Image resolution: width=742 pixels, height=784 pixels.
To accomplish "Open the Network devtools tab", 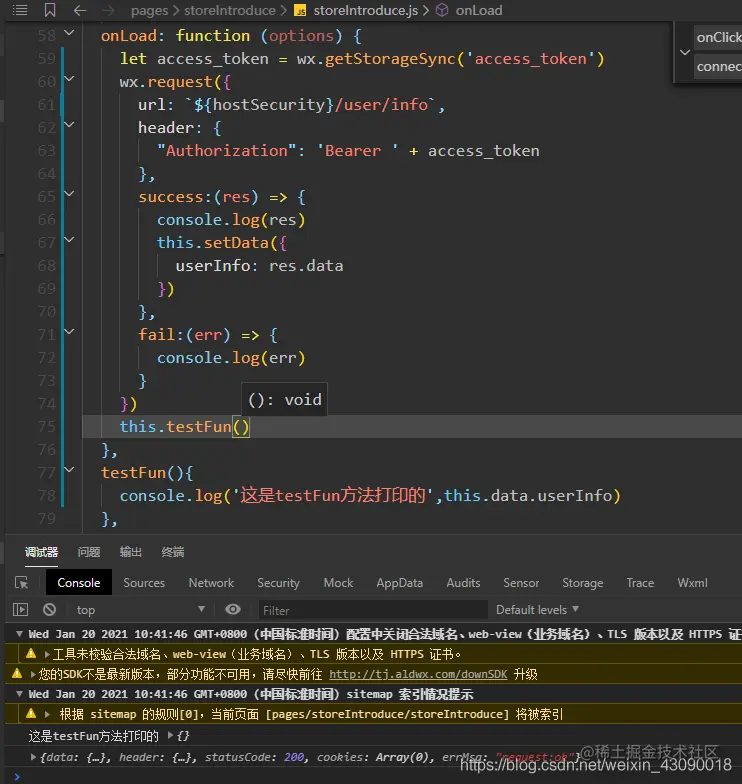I will pyautogui.click(x=211, y=582).
